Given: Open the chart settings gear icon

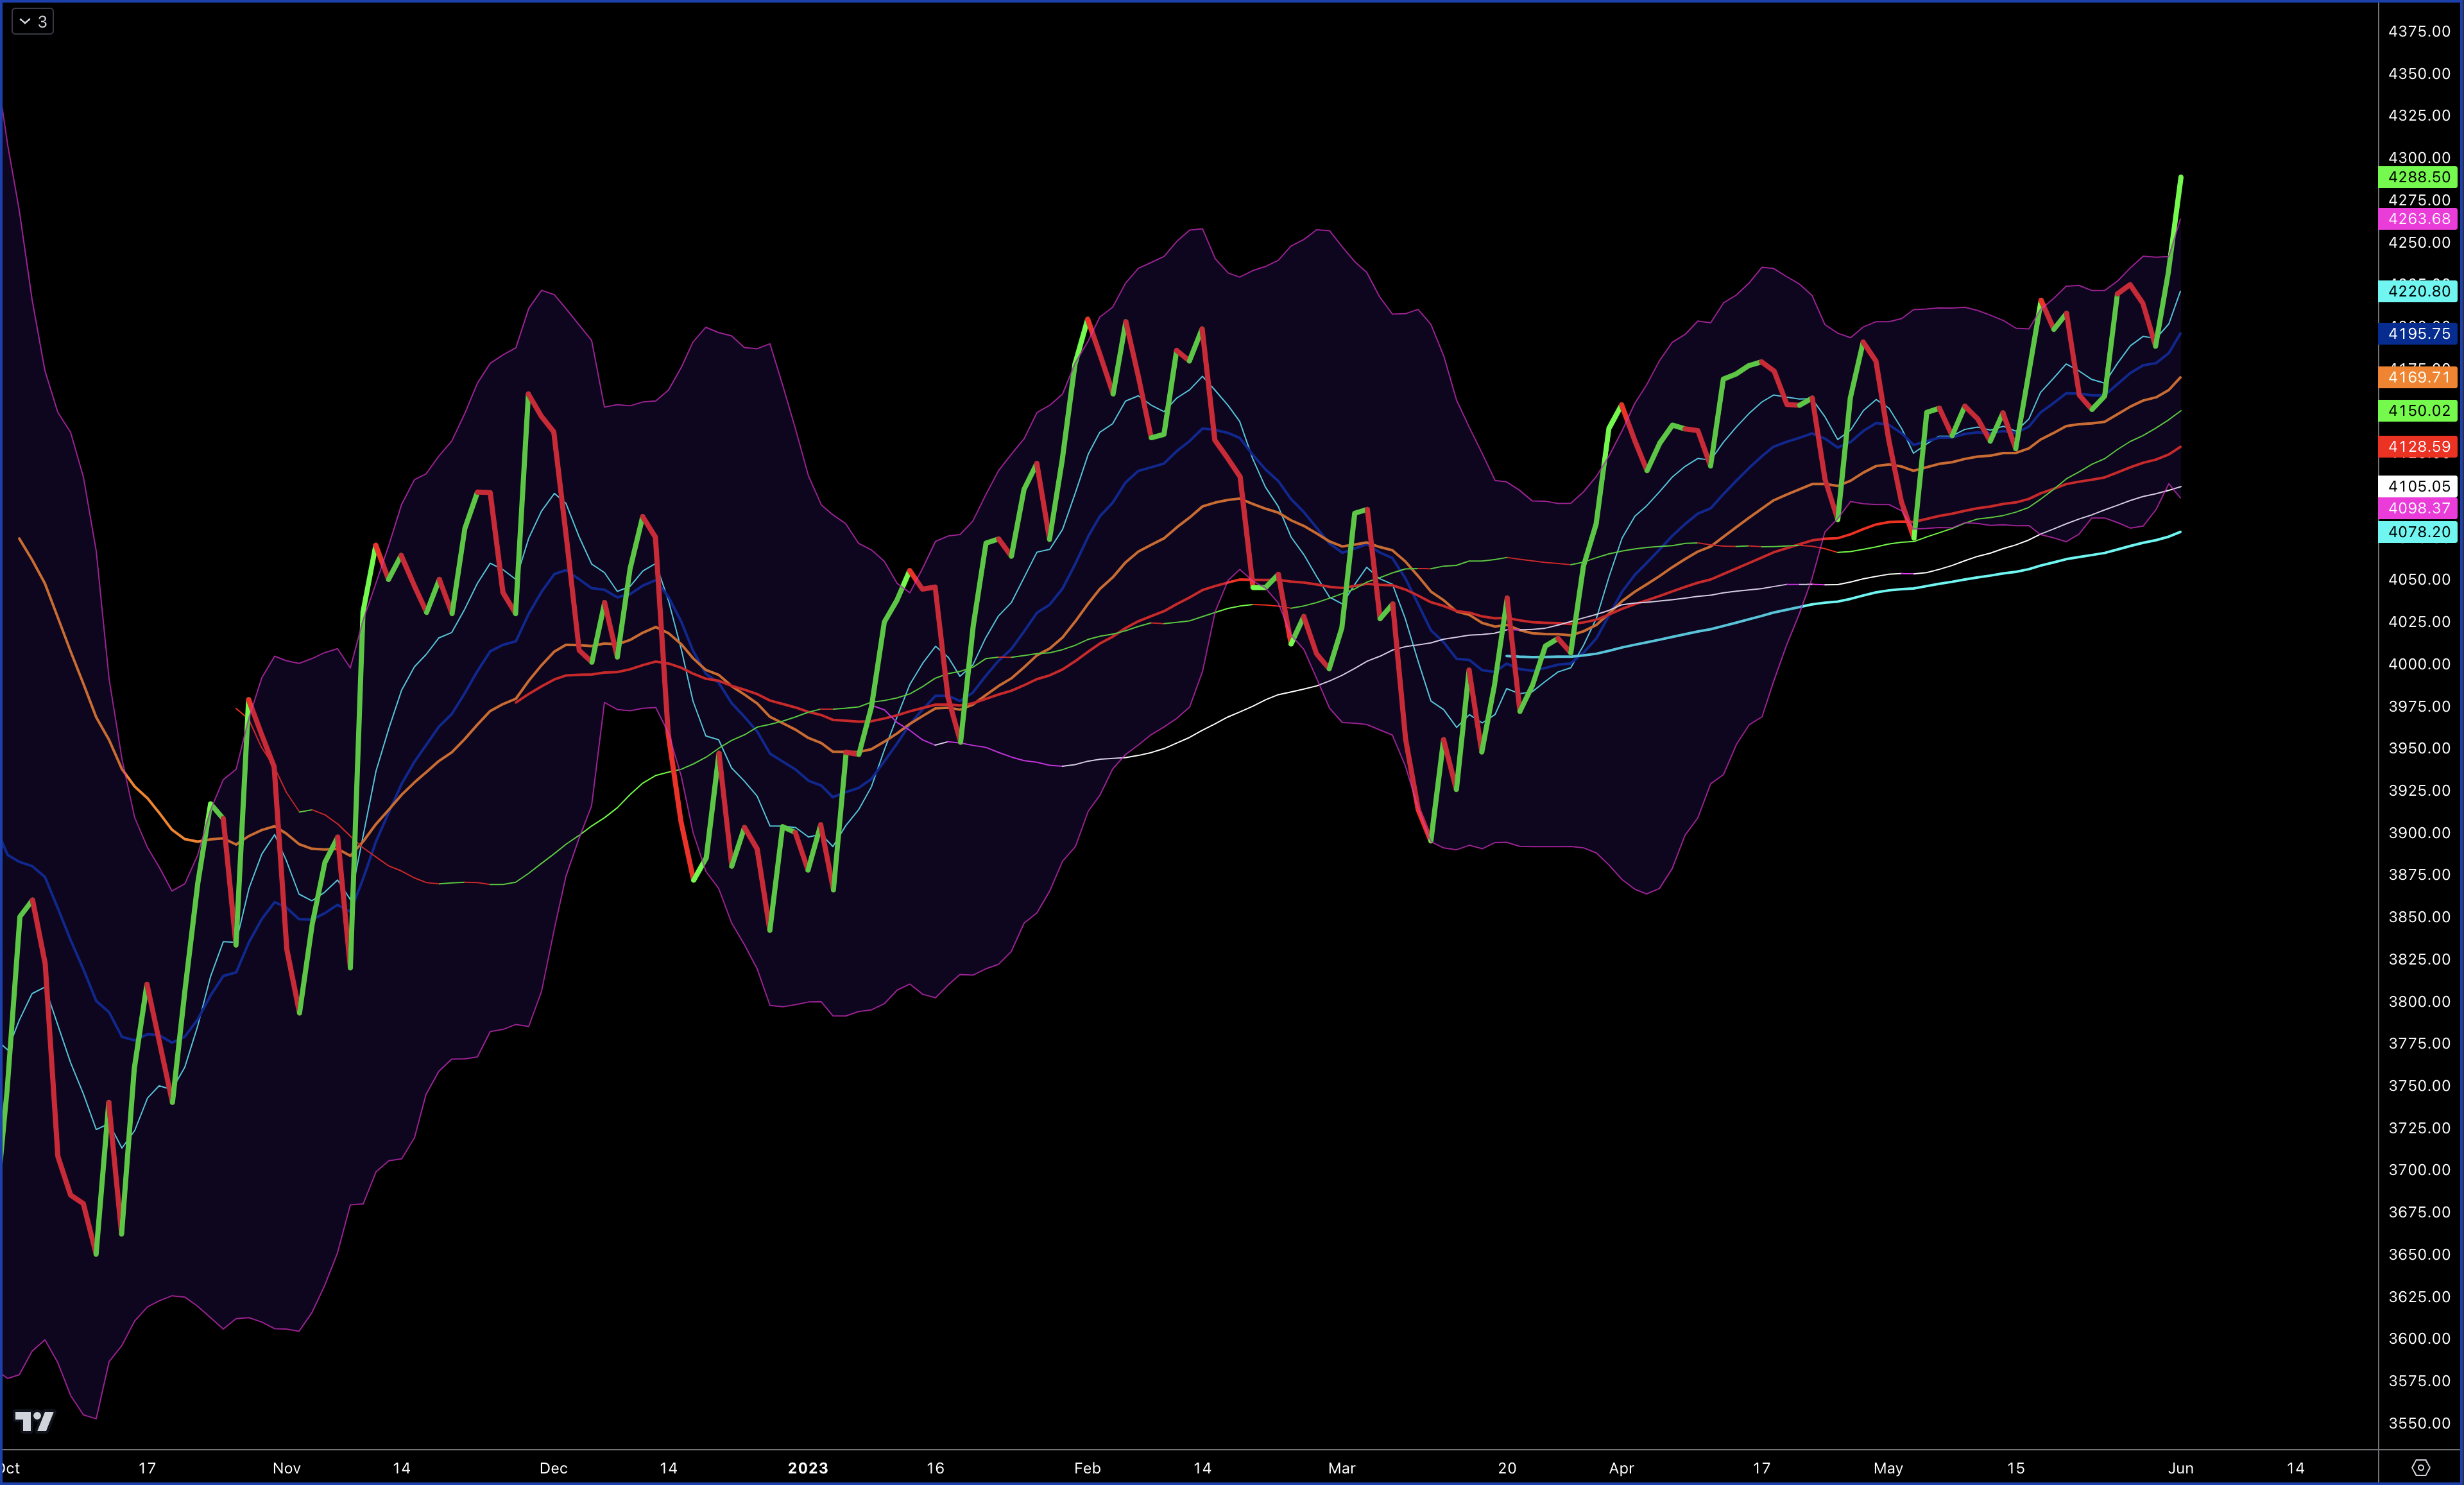Looking at the screenshot, I should (x=2420, y=1467).
